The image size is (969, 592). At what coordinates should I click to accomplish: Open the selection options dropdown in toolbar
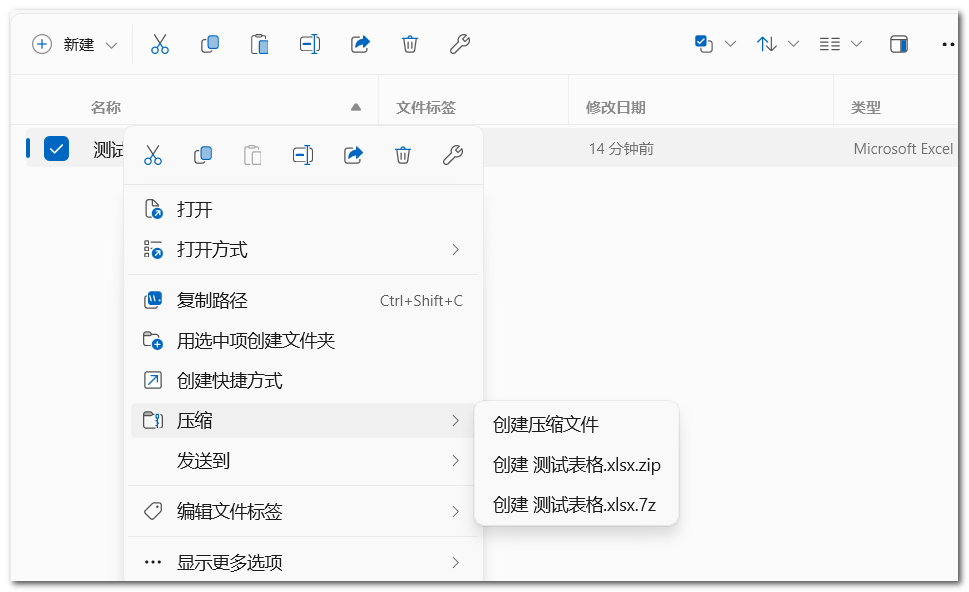tap(715, 44)
